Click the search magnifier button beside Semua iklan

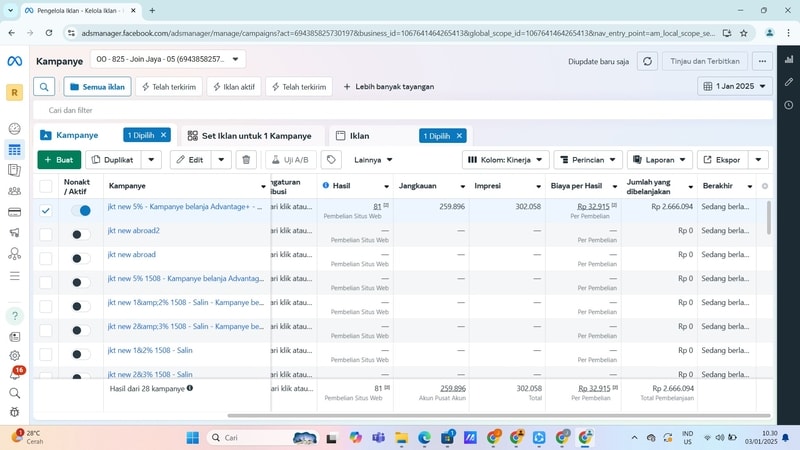(x=44, y=87)
